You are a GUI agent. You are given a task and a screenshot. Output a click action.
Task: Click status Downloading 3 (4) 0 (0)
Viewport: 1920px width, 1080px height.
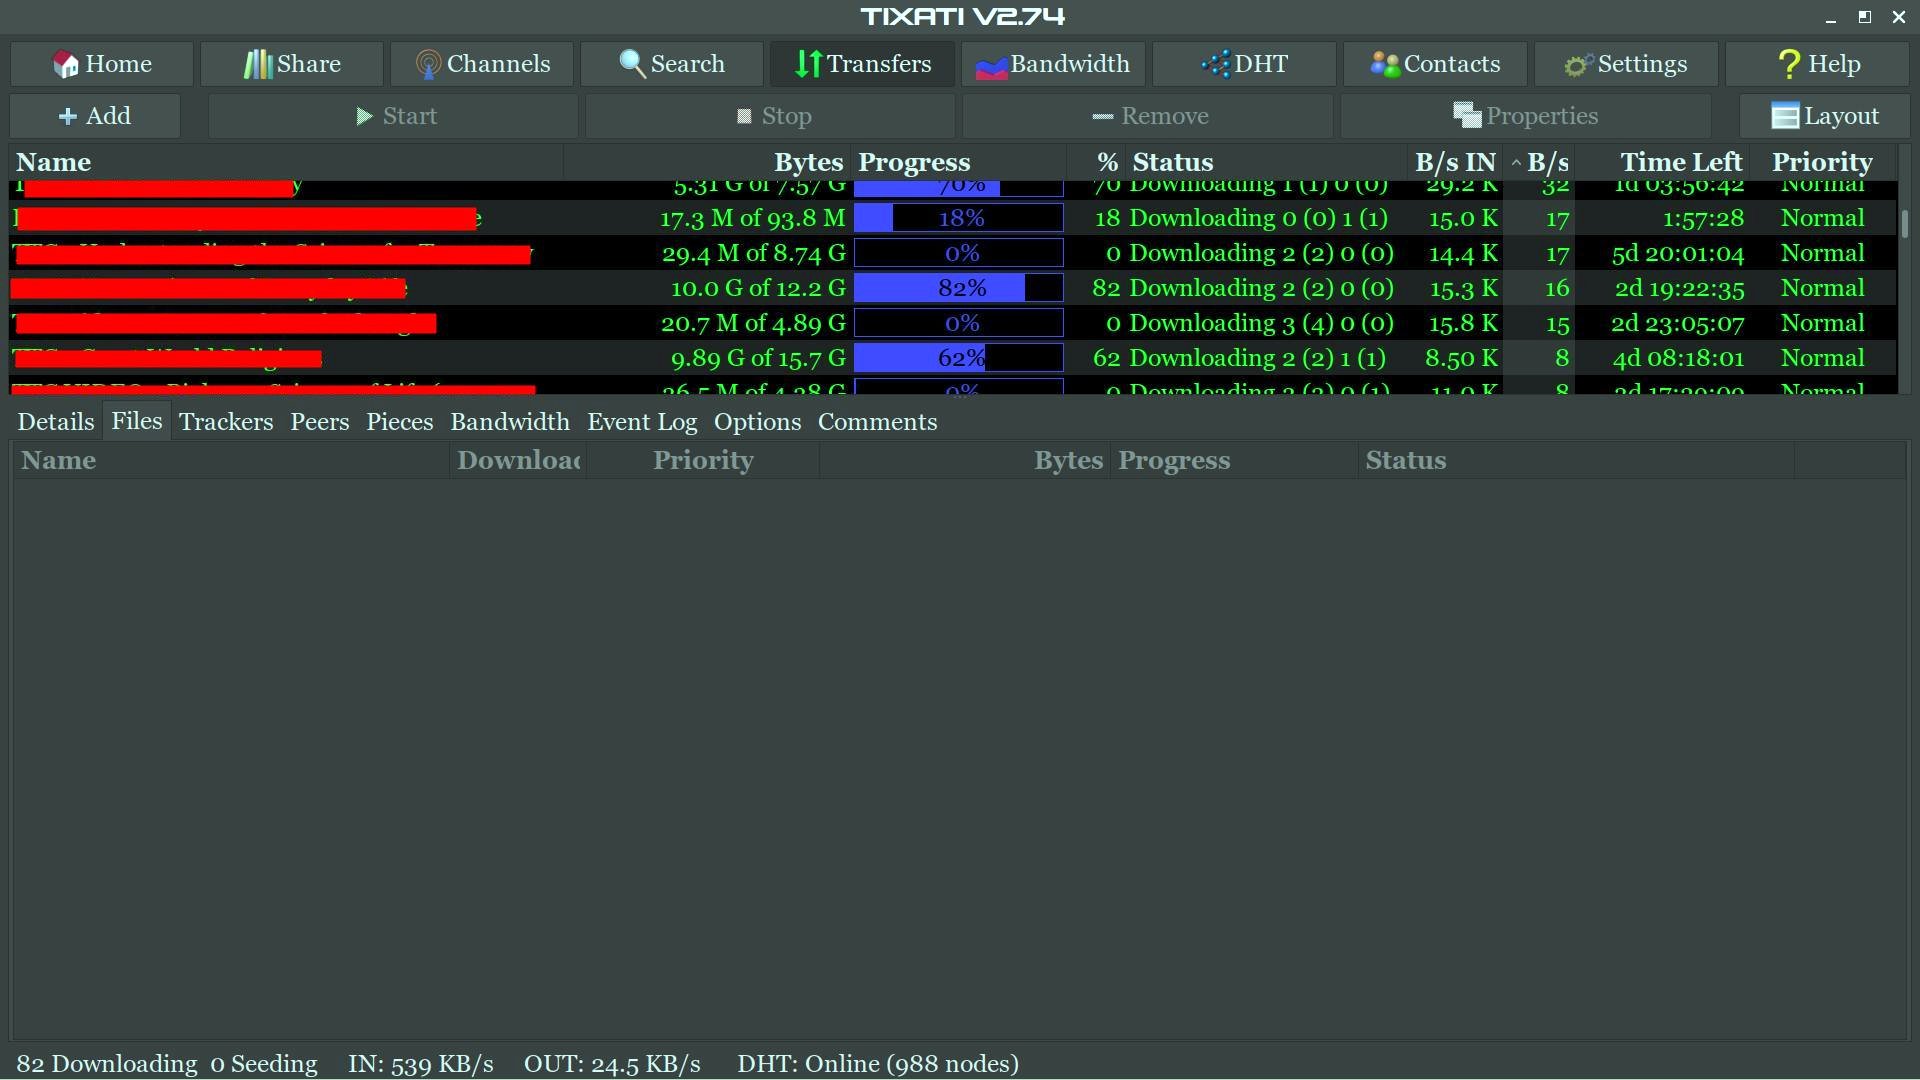click(1261, 323)
